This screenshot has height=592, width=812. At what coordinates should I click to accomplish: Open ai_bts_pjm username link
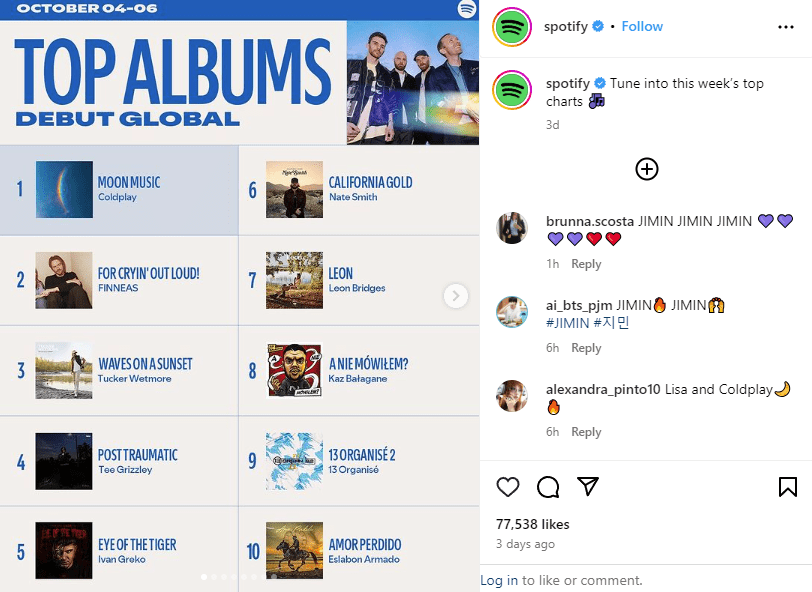coord(579,306)
